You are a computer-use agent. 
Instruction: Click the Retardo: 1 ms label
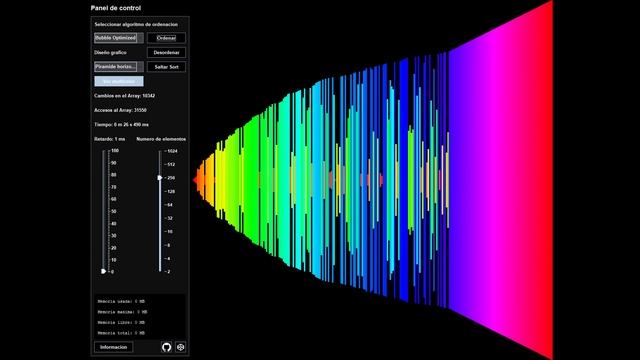[109, 139]
